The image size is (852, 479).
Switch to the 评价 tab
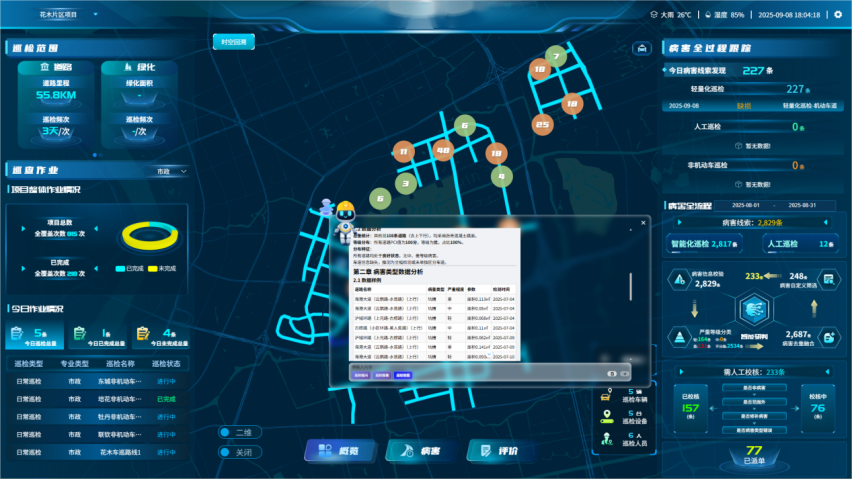coord(499,451)
